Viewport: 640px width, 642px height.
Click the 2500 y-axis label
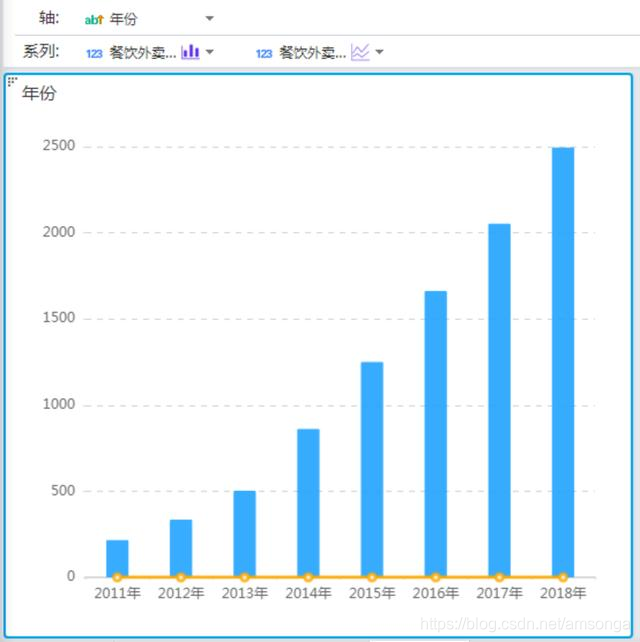(x=59, y=145)
